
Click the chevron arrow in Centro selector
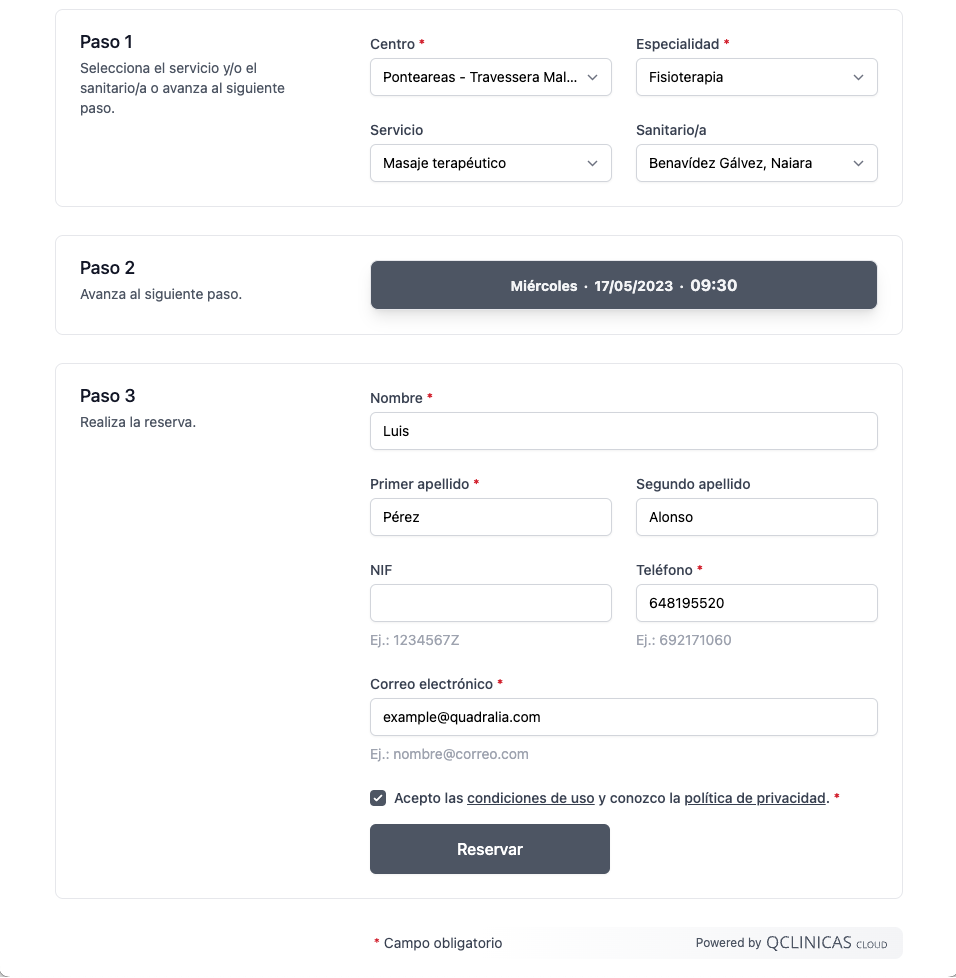click(x=592, y=77)
